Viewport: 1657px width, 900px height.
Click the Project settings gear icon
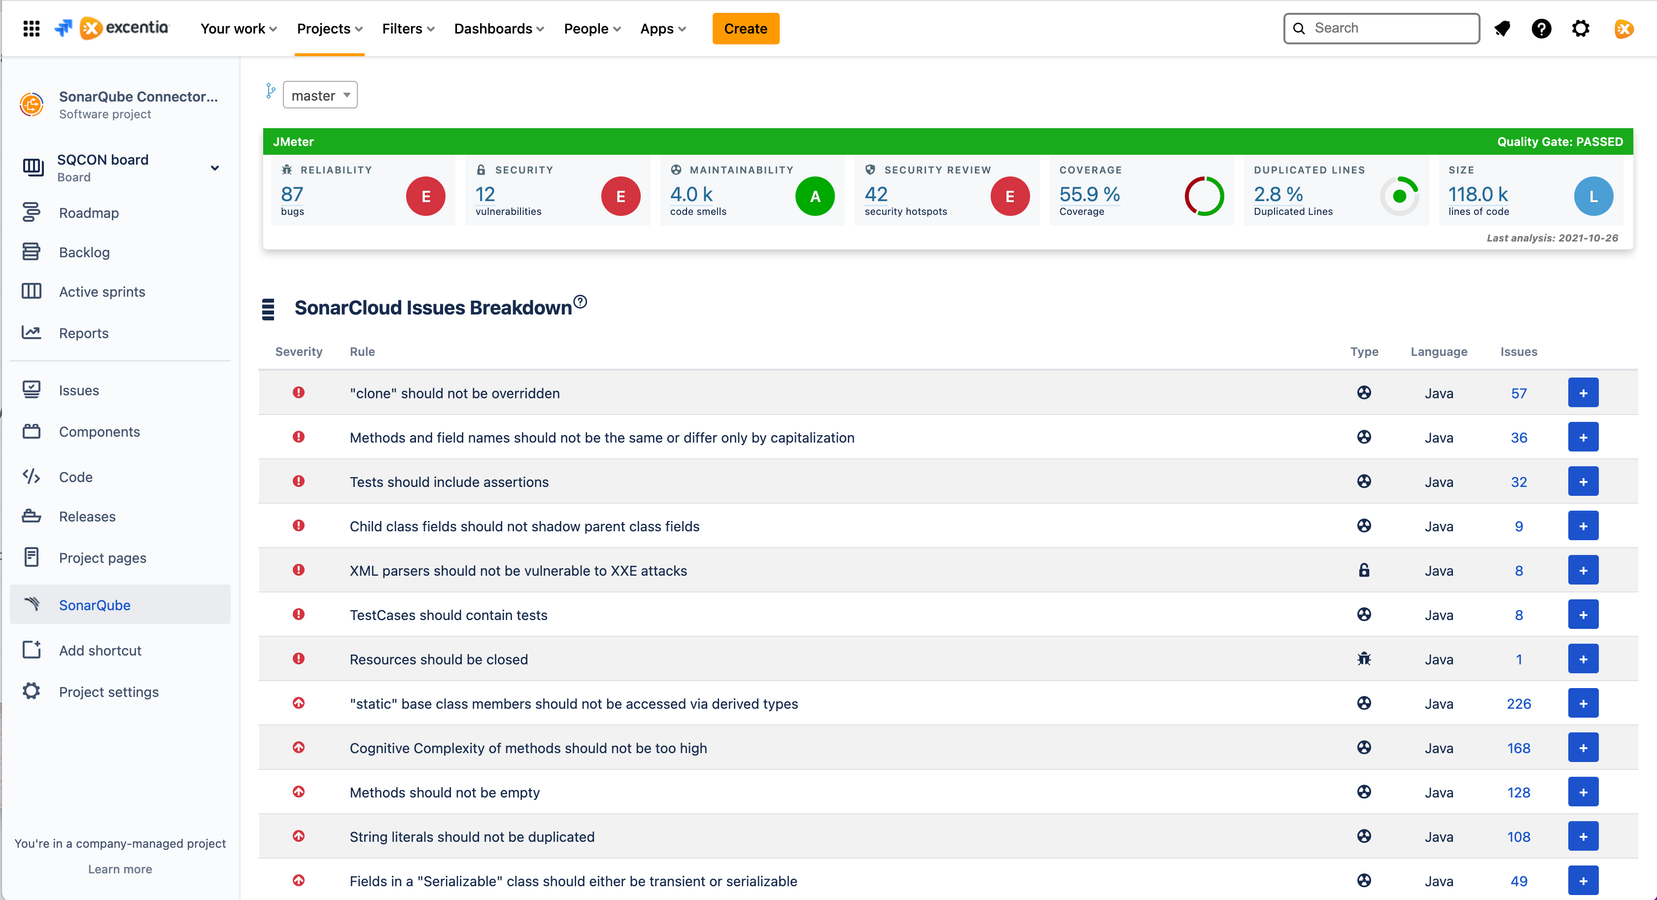pos(32,691)
